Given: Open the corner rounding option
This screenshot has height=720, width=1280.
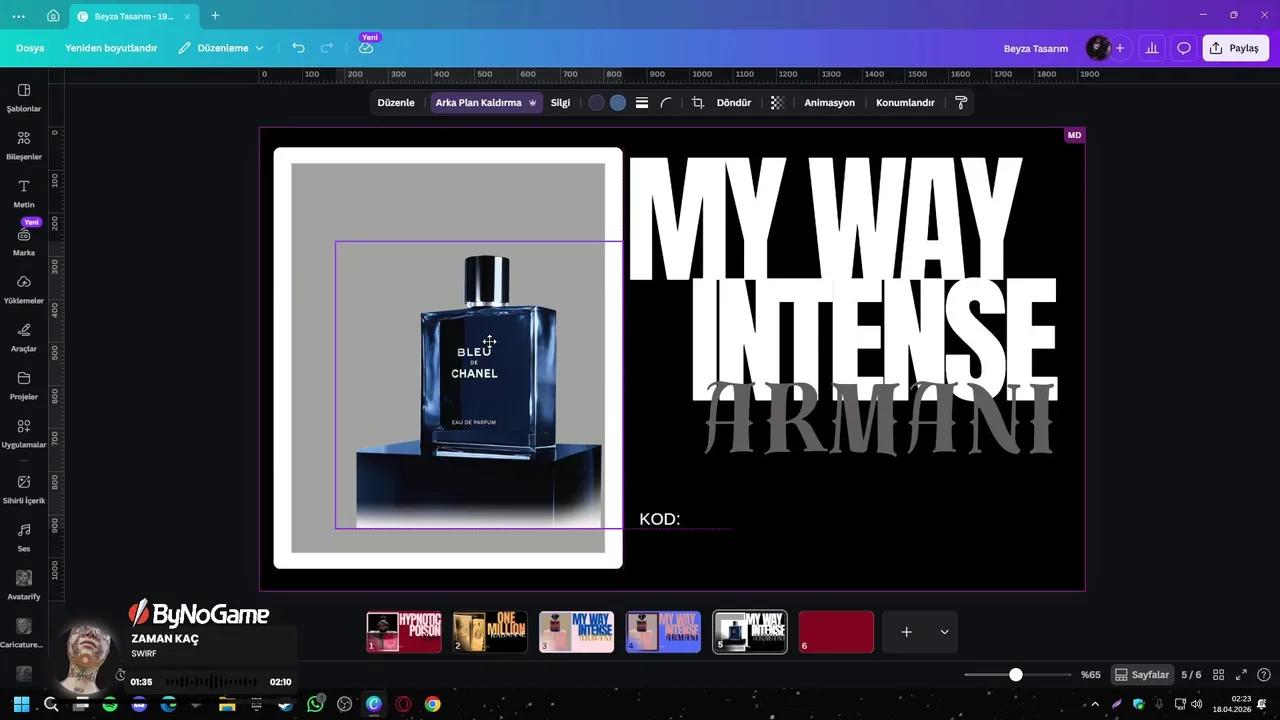Looking at the screenshot, I should (x=666, y=103).
